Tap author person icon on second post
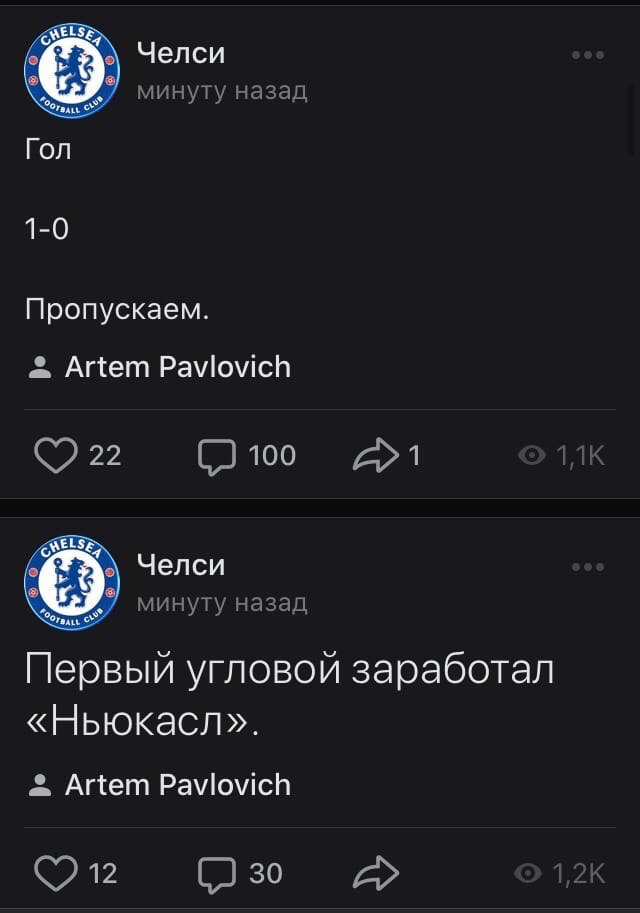This screenshot has height=913, width=640. (x=40, y=786)
